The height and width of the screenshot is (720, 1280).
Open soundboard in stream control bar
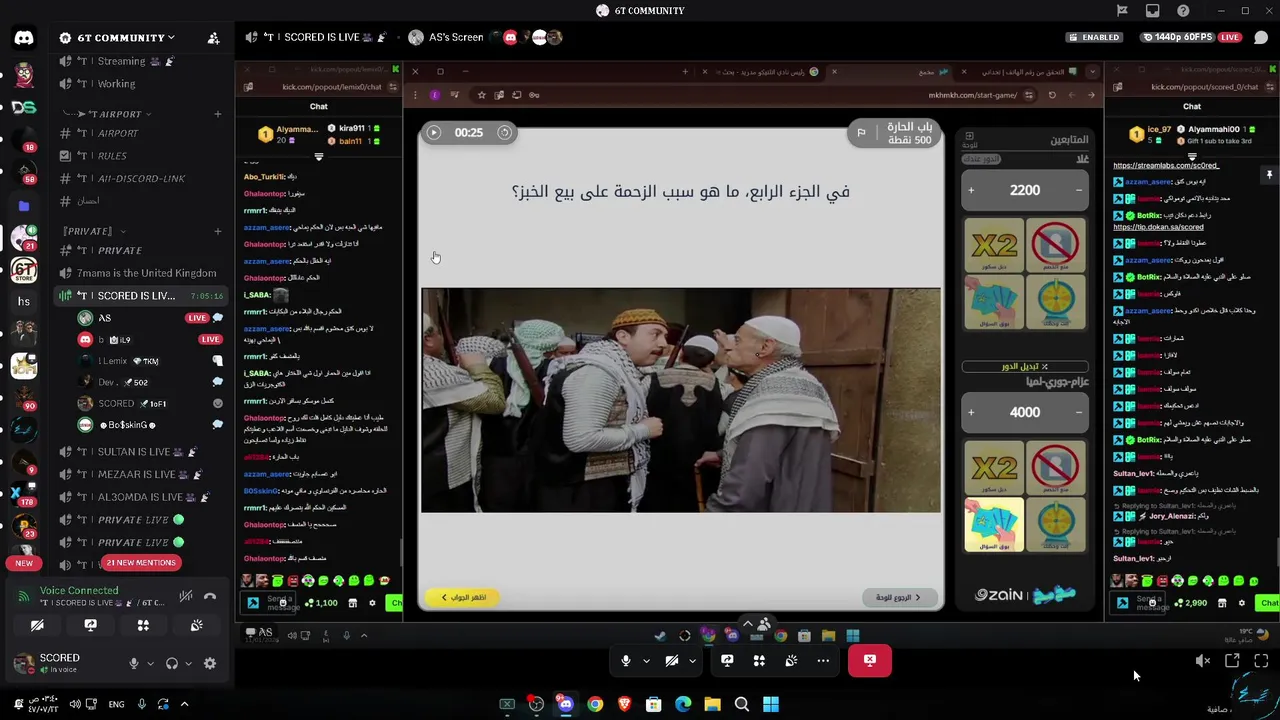click(x=791, y=660)
